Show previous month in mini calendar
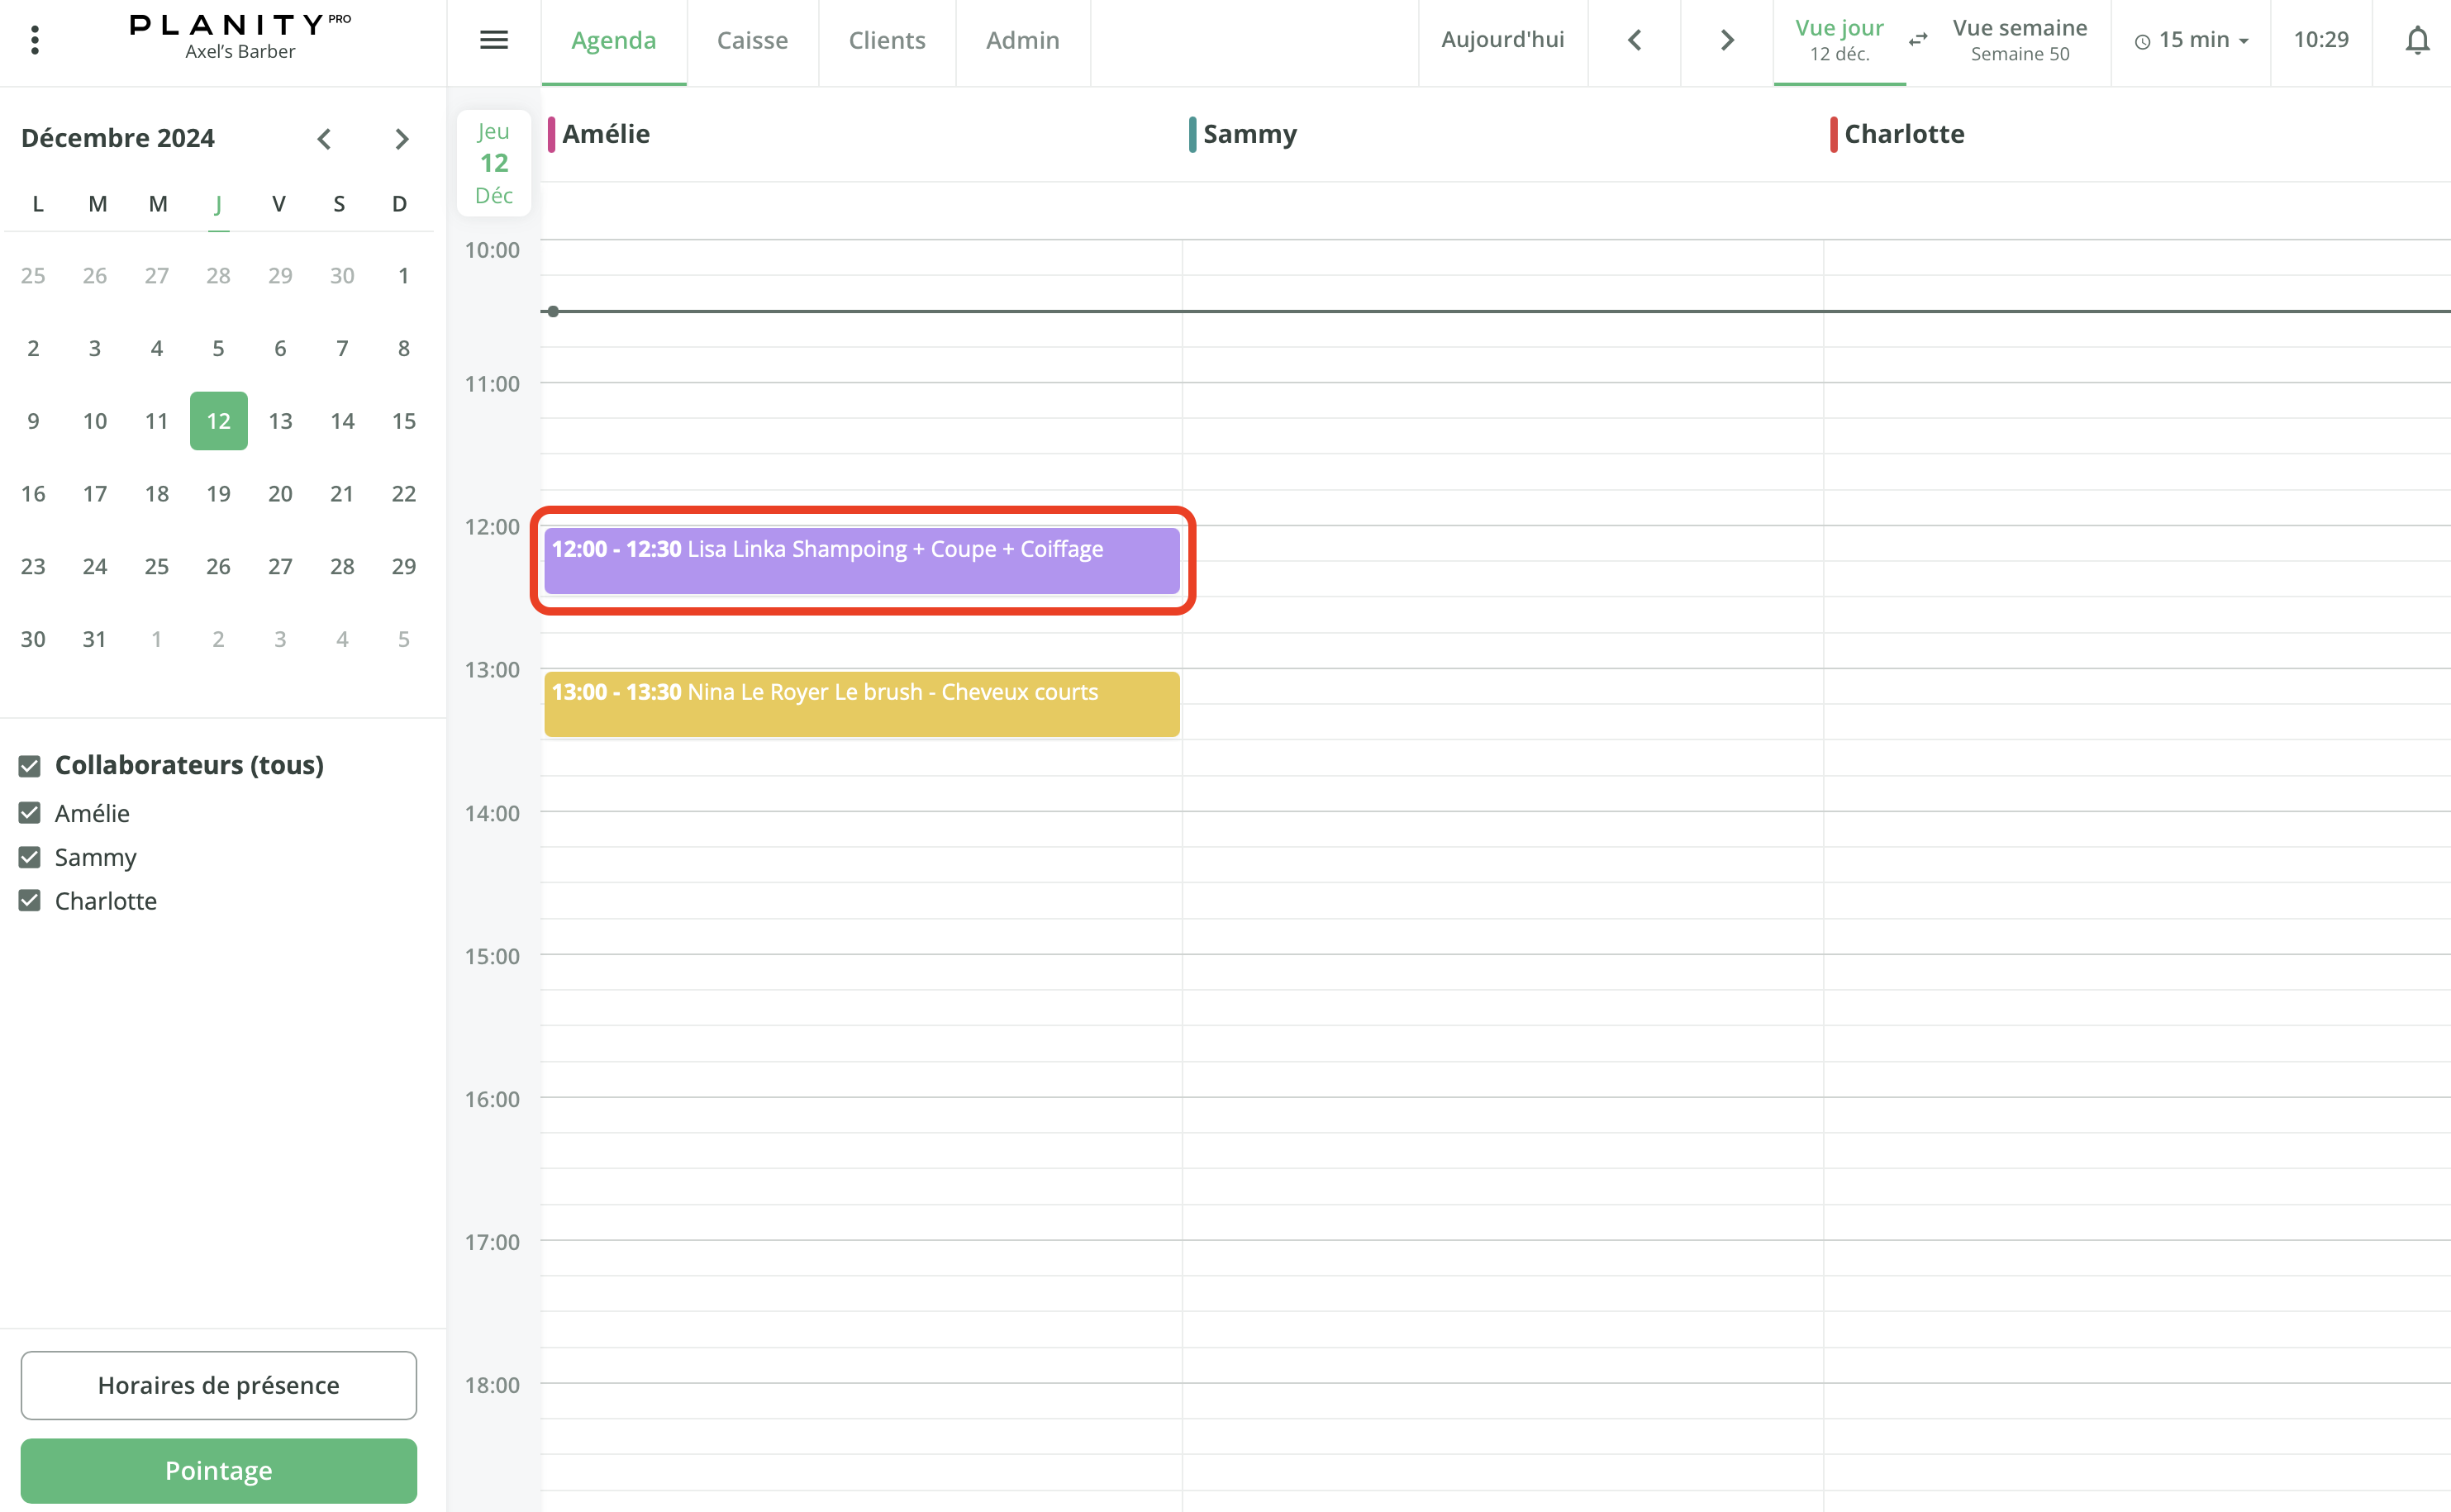The width and height of the screenshot is (2451, 1512). [324, 139]
